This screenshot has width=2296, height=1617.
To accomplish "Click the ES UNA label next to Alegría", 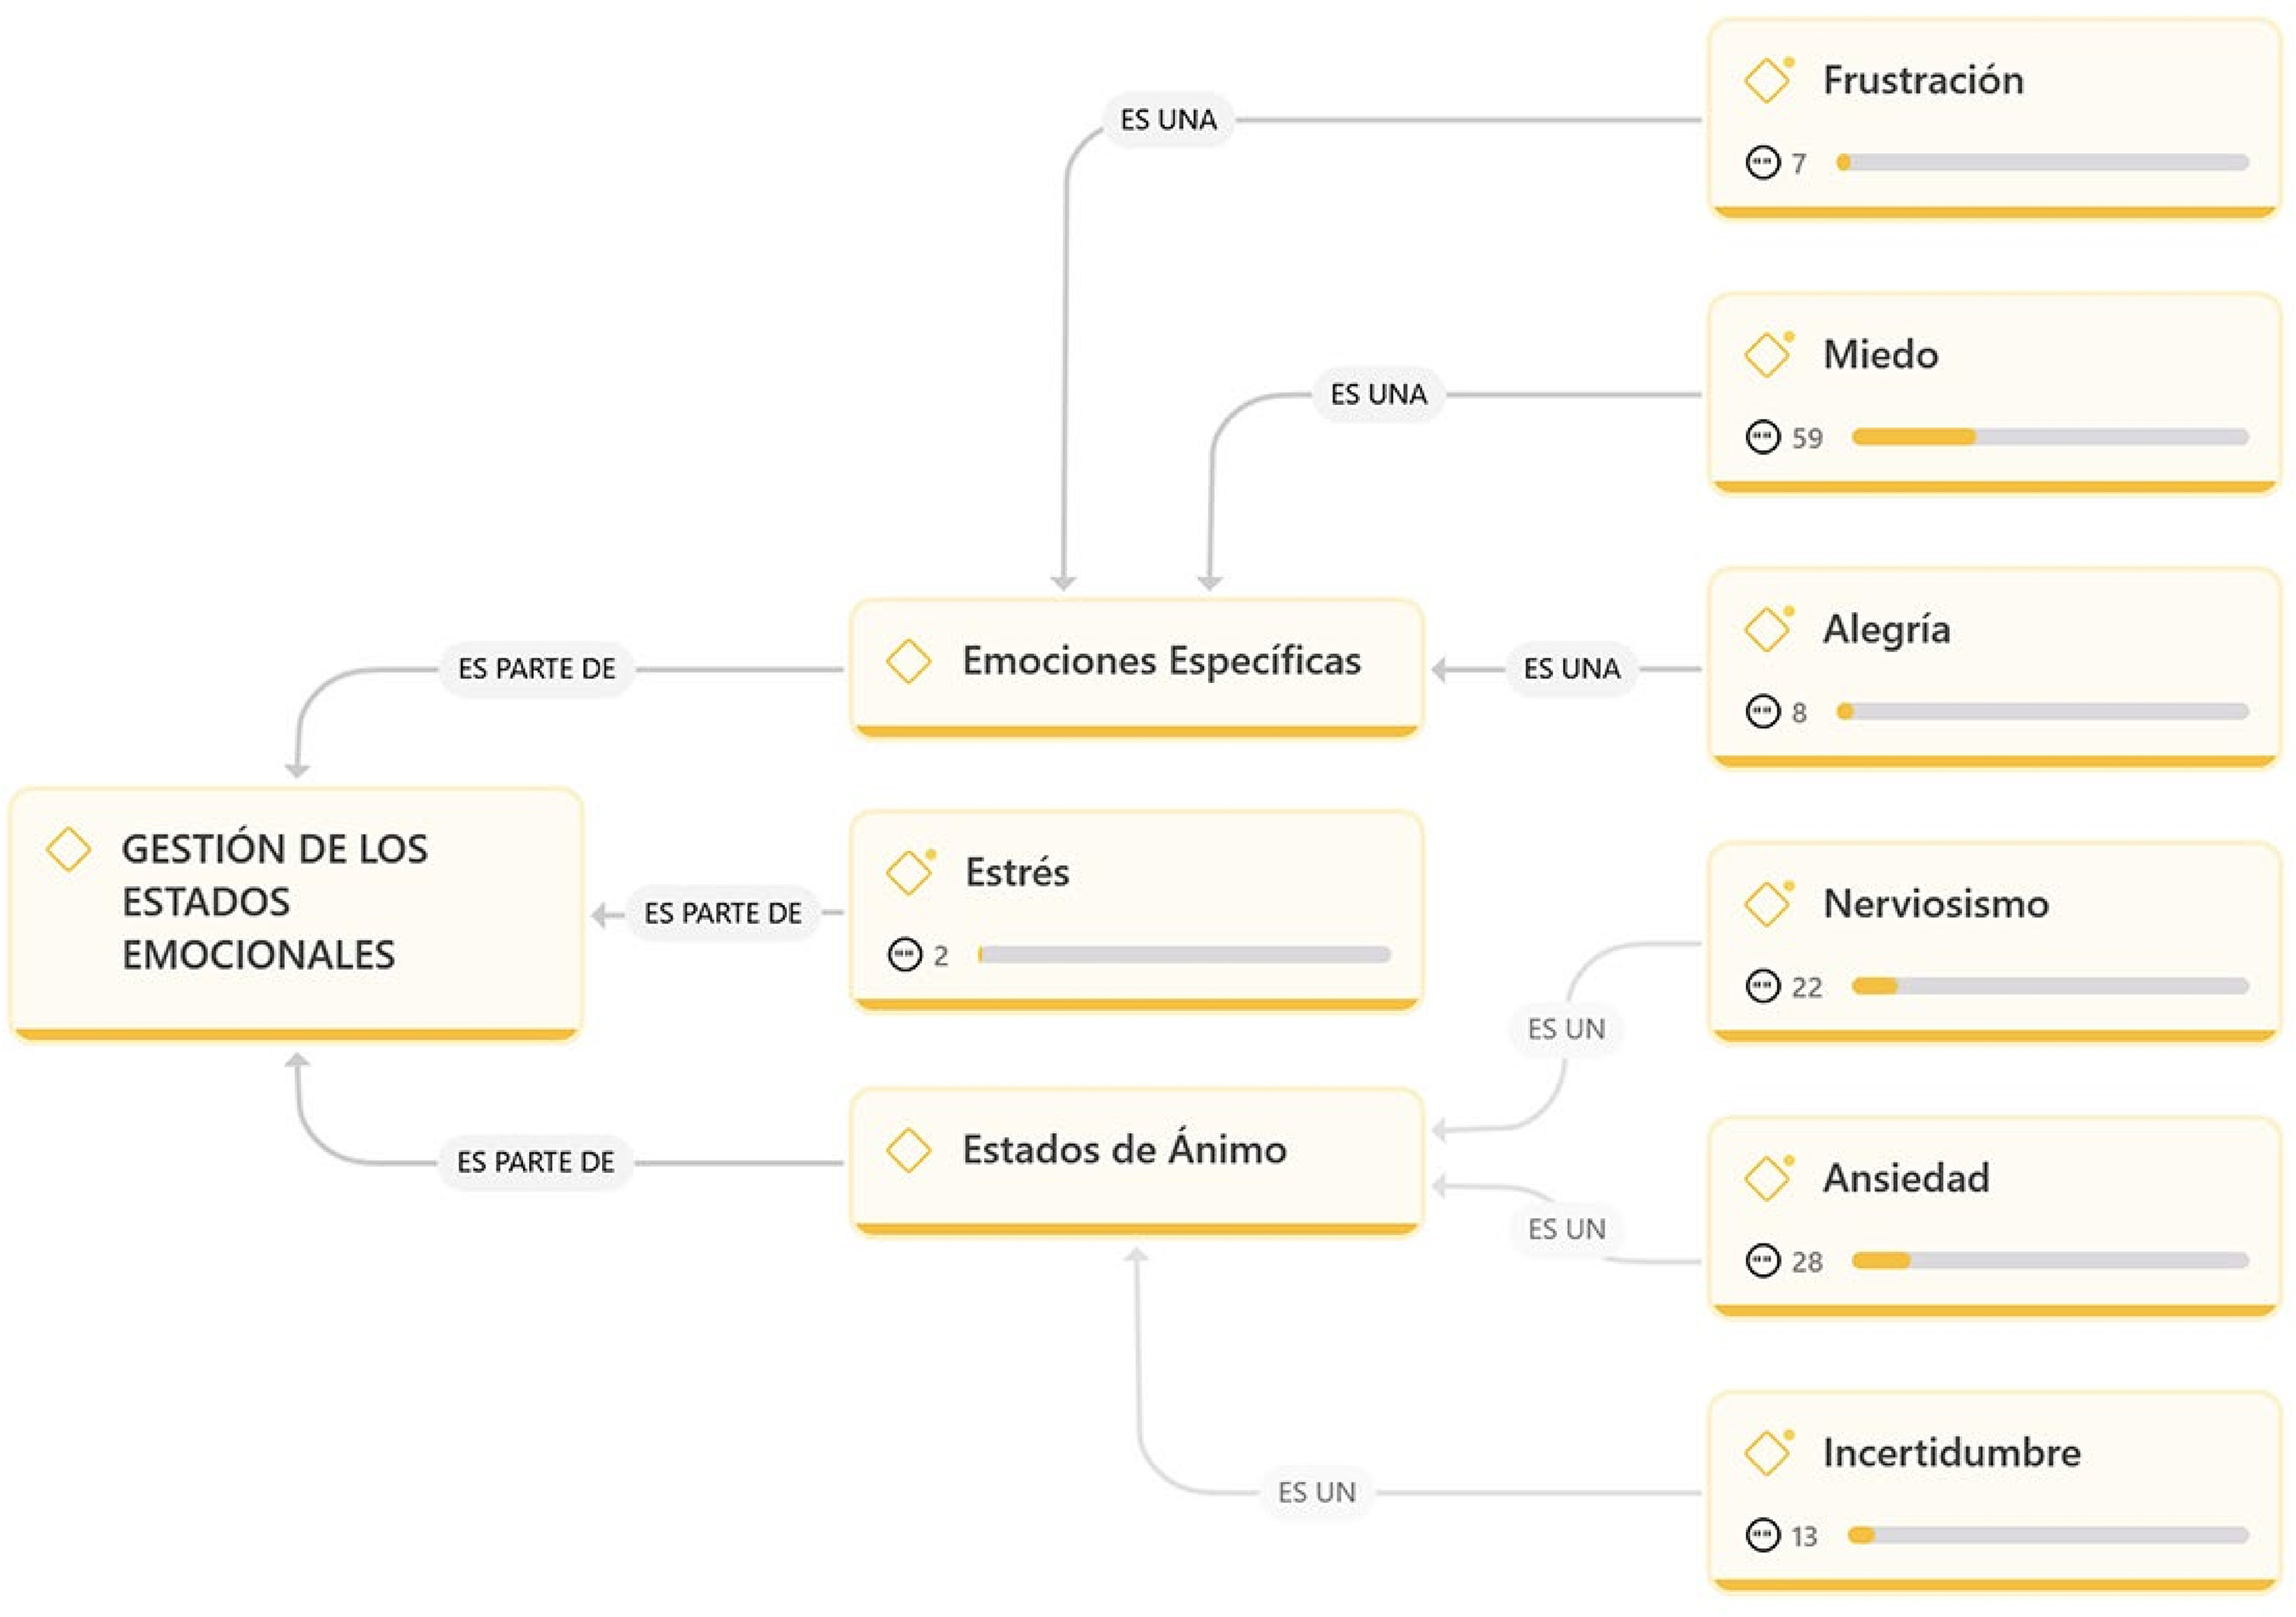I will tap(1571, 669).
